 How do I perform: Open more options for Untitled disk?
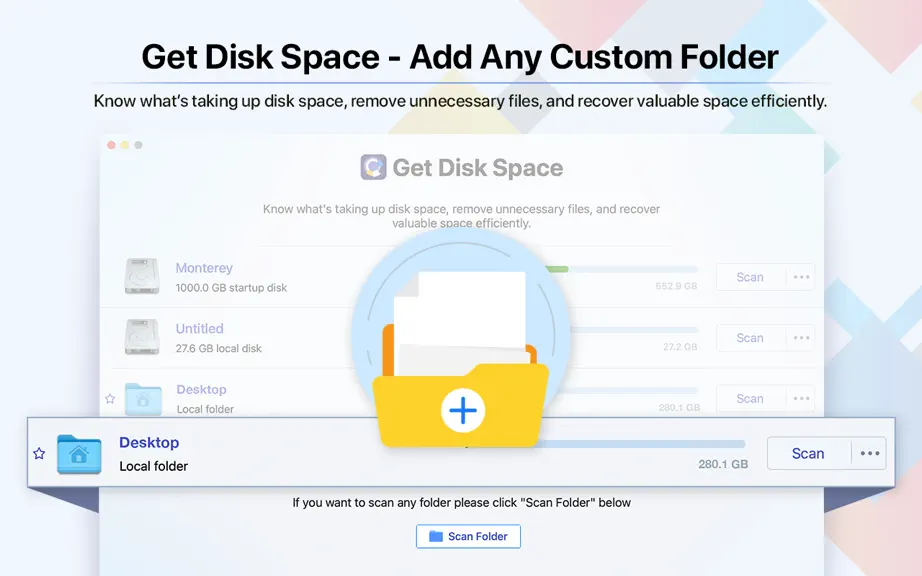tap(801, 337)
